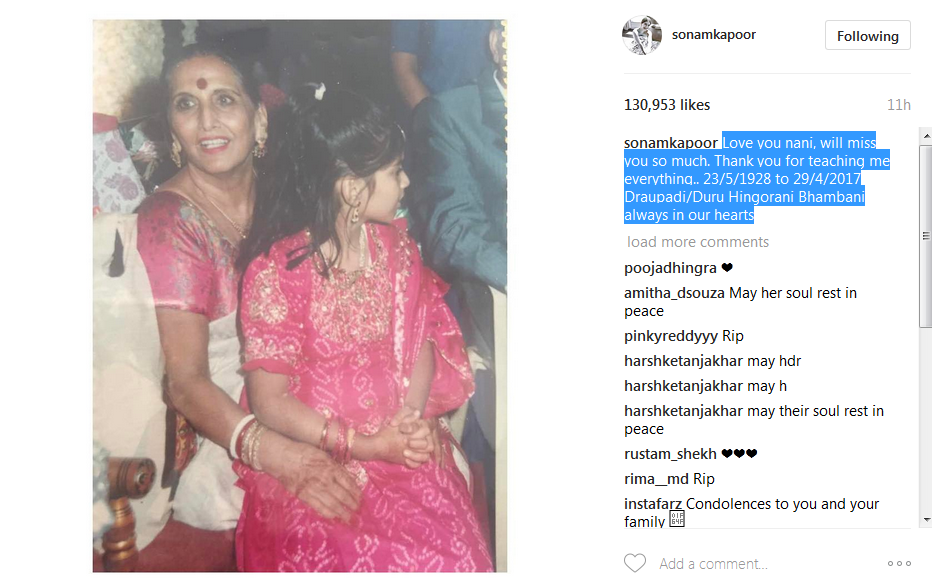This screenshot has width=932, height=584.
Task: Open rustam_shekh's profile link
Action: pyautogui.click(x=670, y=454)
